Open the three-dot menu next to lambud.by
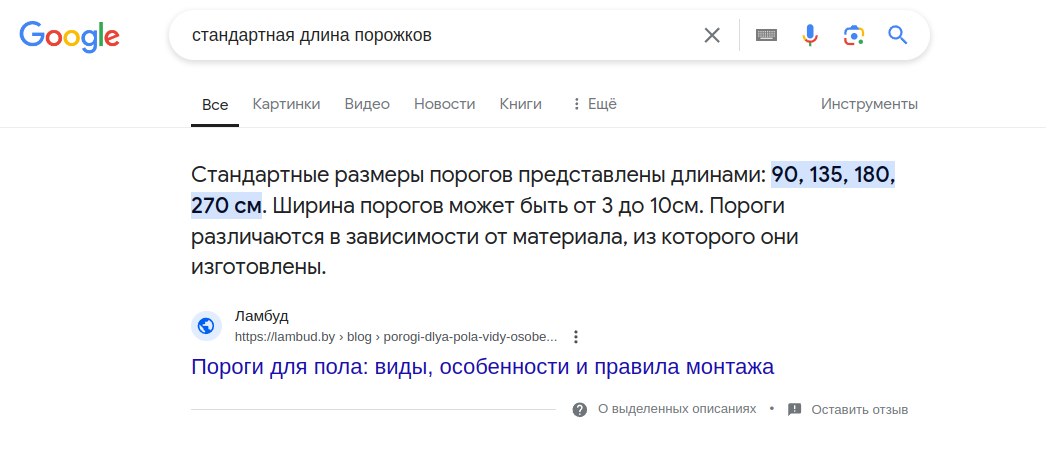 [576, 336]
